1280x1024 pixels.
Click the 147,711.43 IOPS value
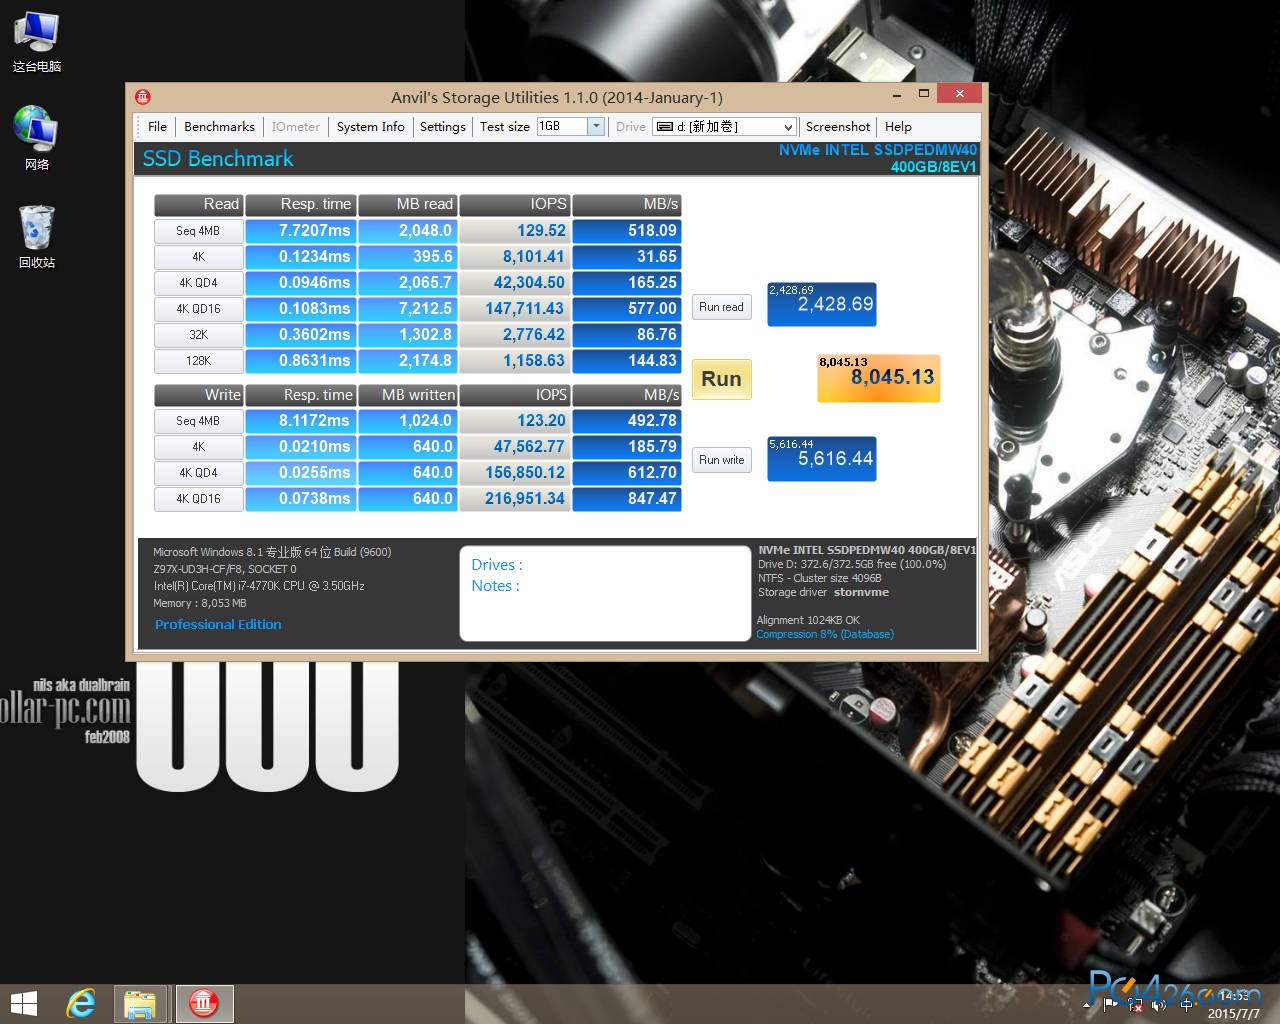click(x=515, y=309)
